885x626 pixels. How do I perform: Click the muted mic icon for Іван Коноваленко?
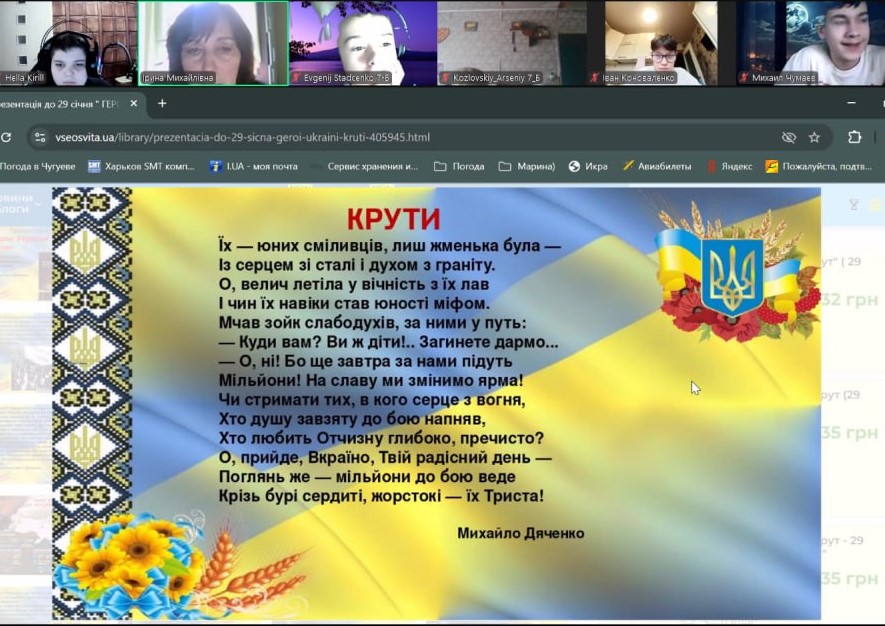tap(594, 78)
